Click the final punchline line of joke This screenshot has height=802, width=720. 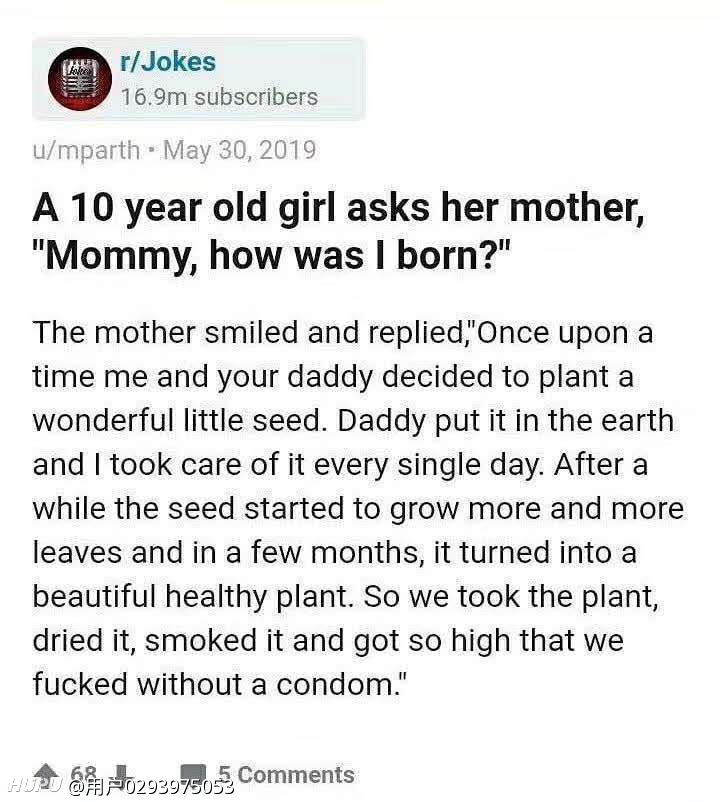click(x=220, y=684)
